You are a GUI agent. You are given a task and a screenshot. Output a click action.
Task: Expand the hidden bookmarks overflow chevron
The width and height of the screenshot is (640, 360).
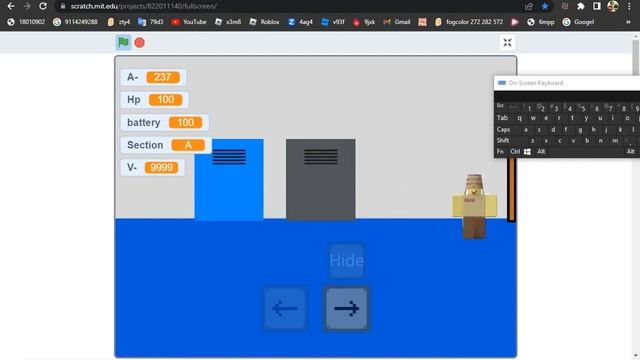[x=628, y=22]
